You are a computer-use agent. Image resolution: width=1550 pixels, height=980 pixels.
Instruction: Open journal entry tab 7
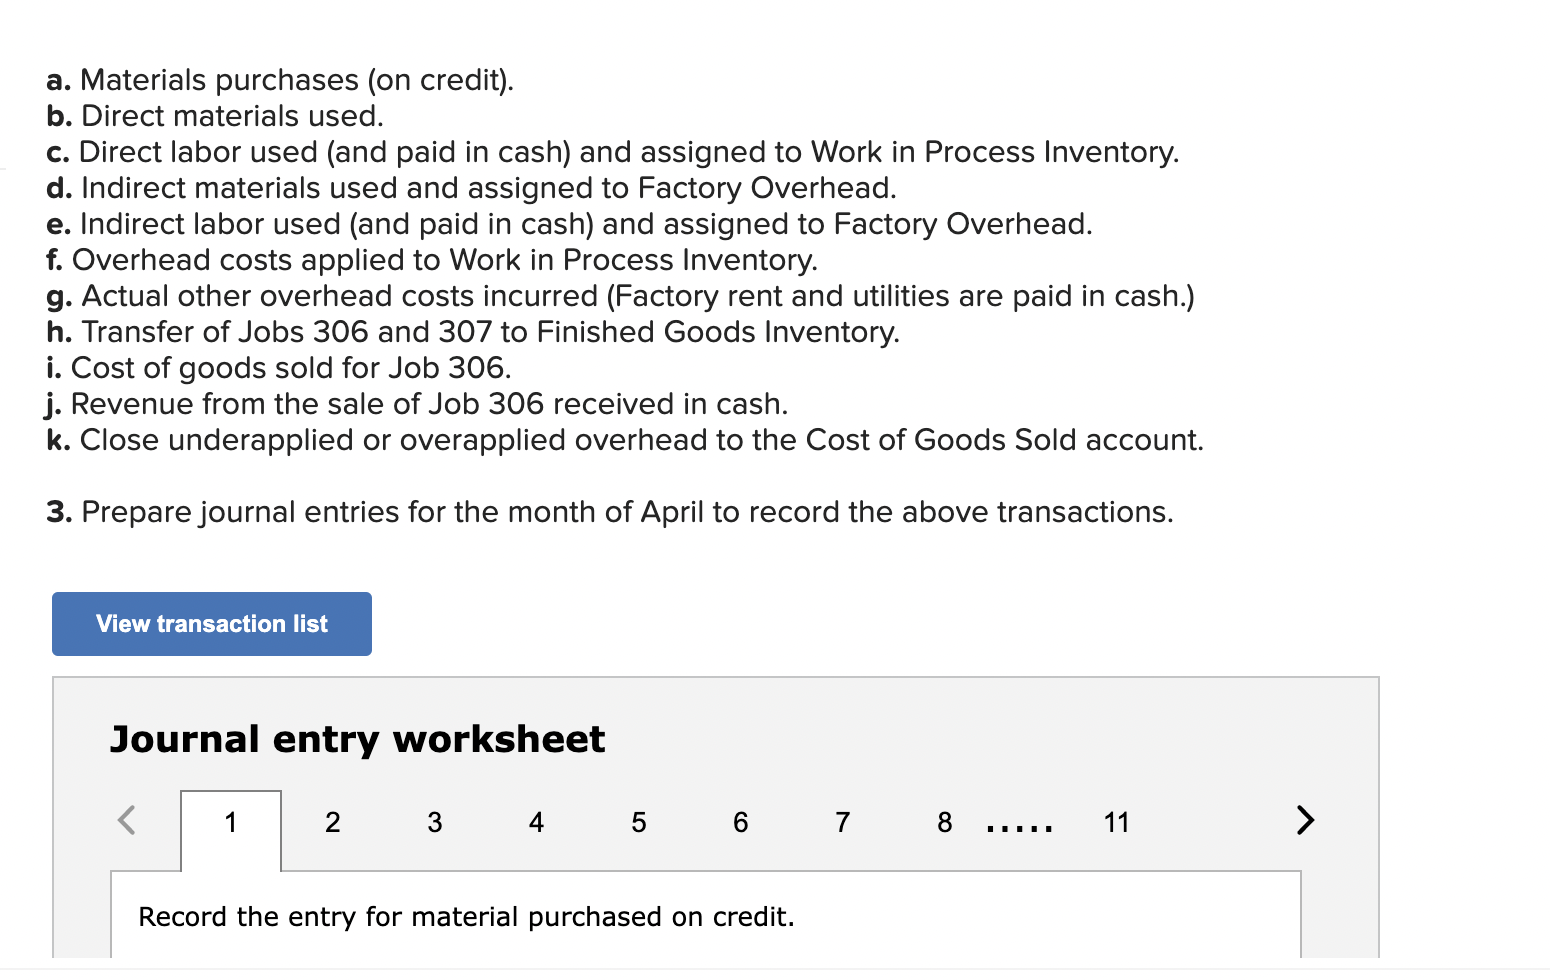pyautogui.click(x=842, y=822)
